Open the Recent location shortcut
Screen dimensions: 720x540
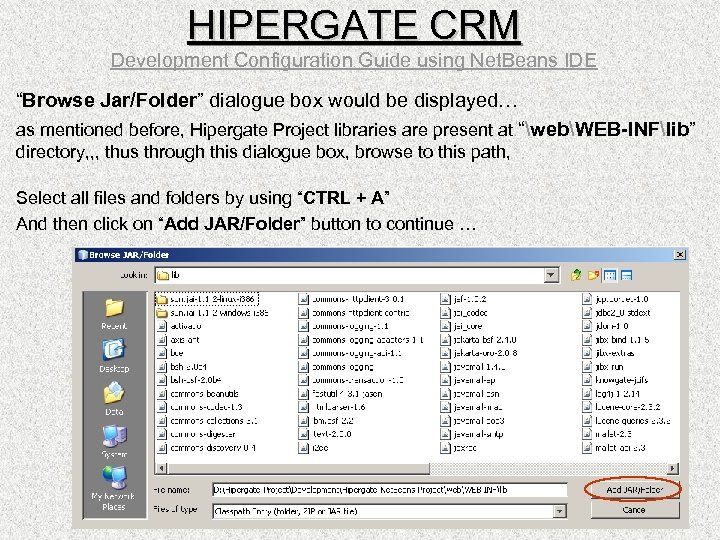point(114,314)
